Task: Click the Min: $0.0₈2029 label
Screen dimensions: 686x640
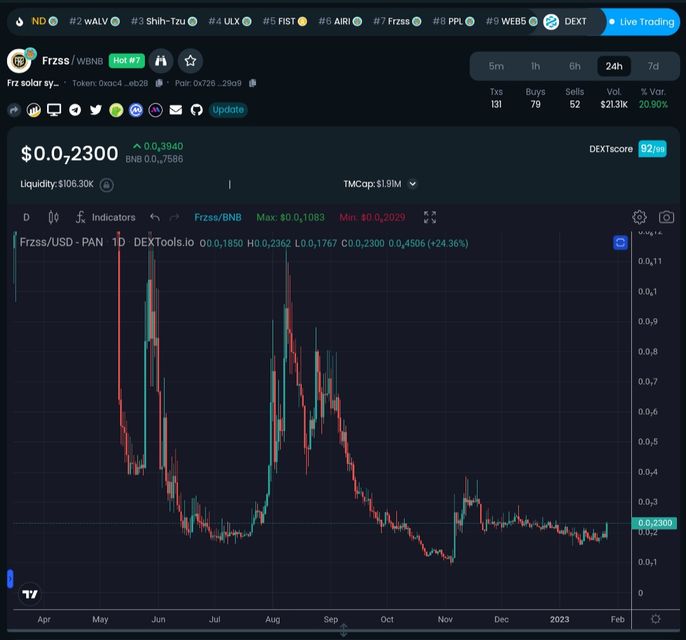Action: pyautogui.click(x=372, y=217)
